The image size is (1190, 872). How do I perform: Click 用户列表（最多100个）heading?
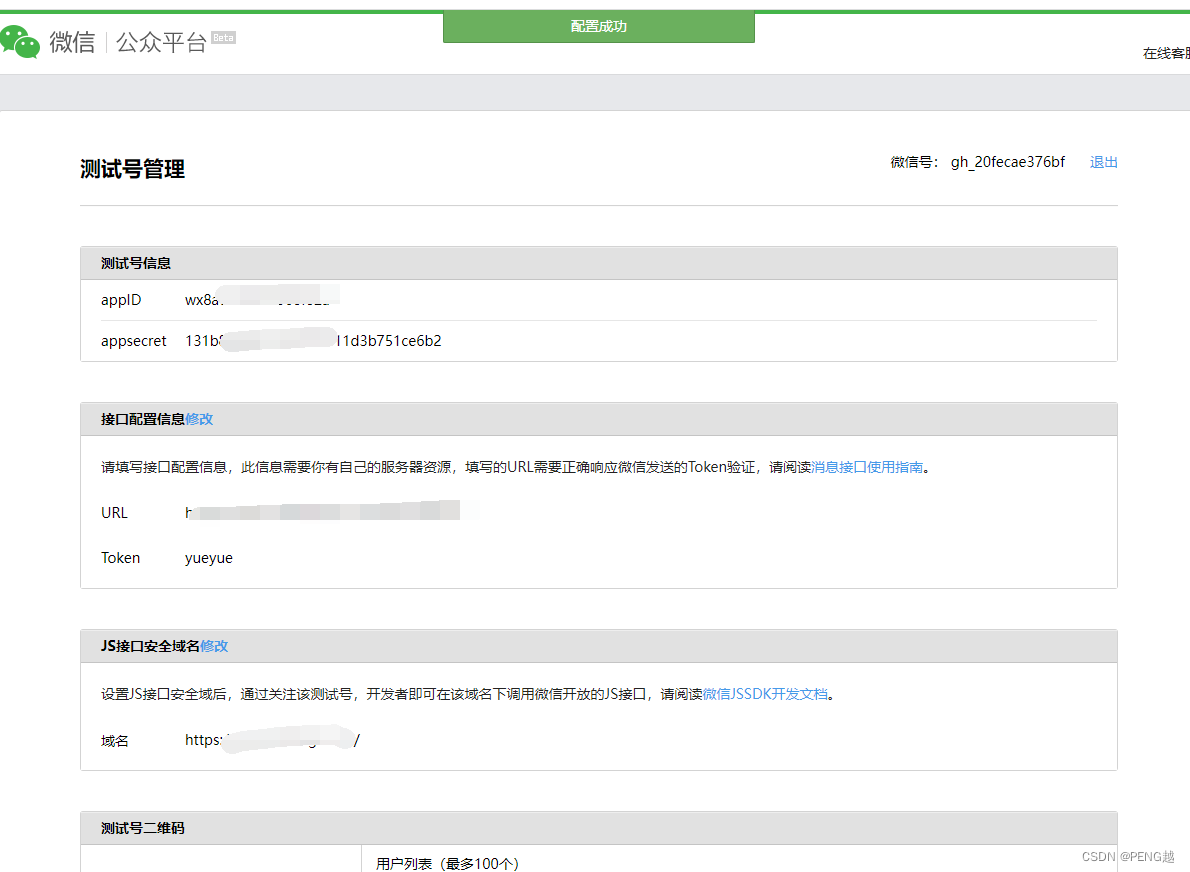(x=448, y=864)
